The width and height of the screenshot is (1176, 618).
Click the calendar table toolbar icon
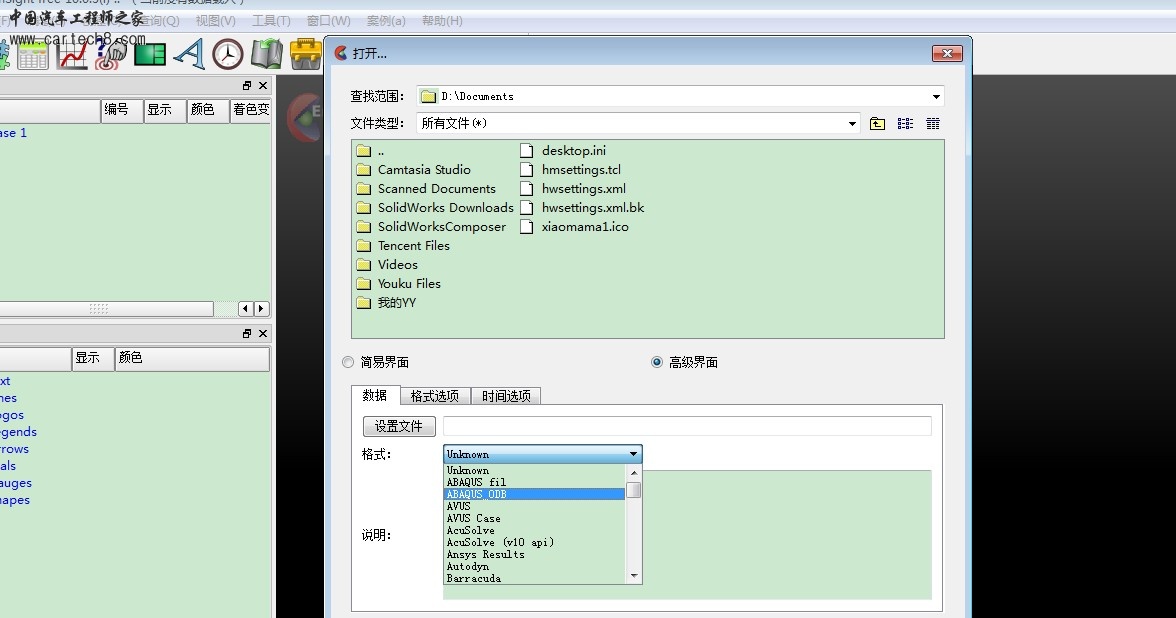pyautogui.click(x=33, y=54)
